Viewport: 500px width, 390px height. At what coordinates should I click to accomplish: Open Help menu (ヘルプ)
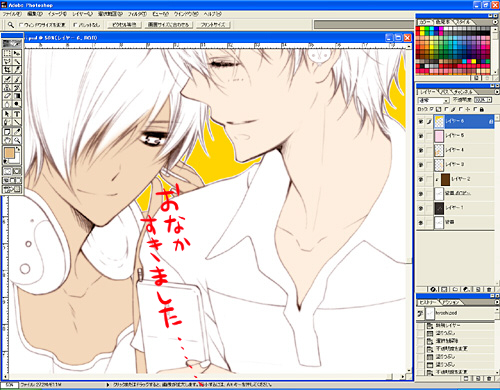212,14
